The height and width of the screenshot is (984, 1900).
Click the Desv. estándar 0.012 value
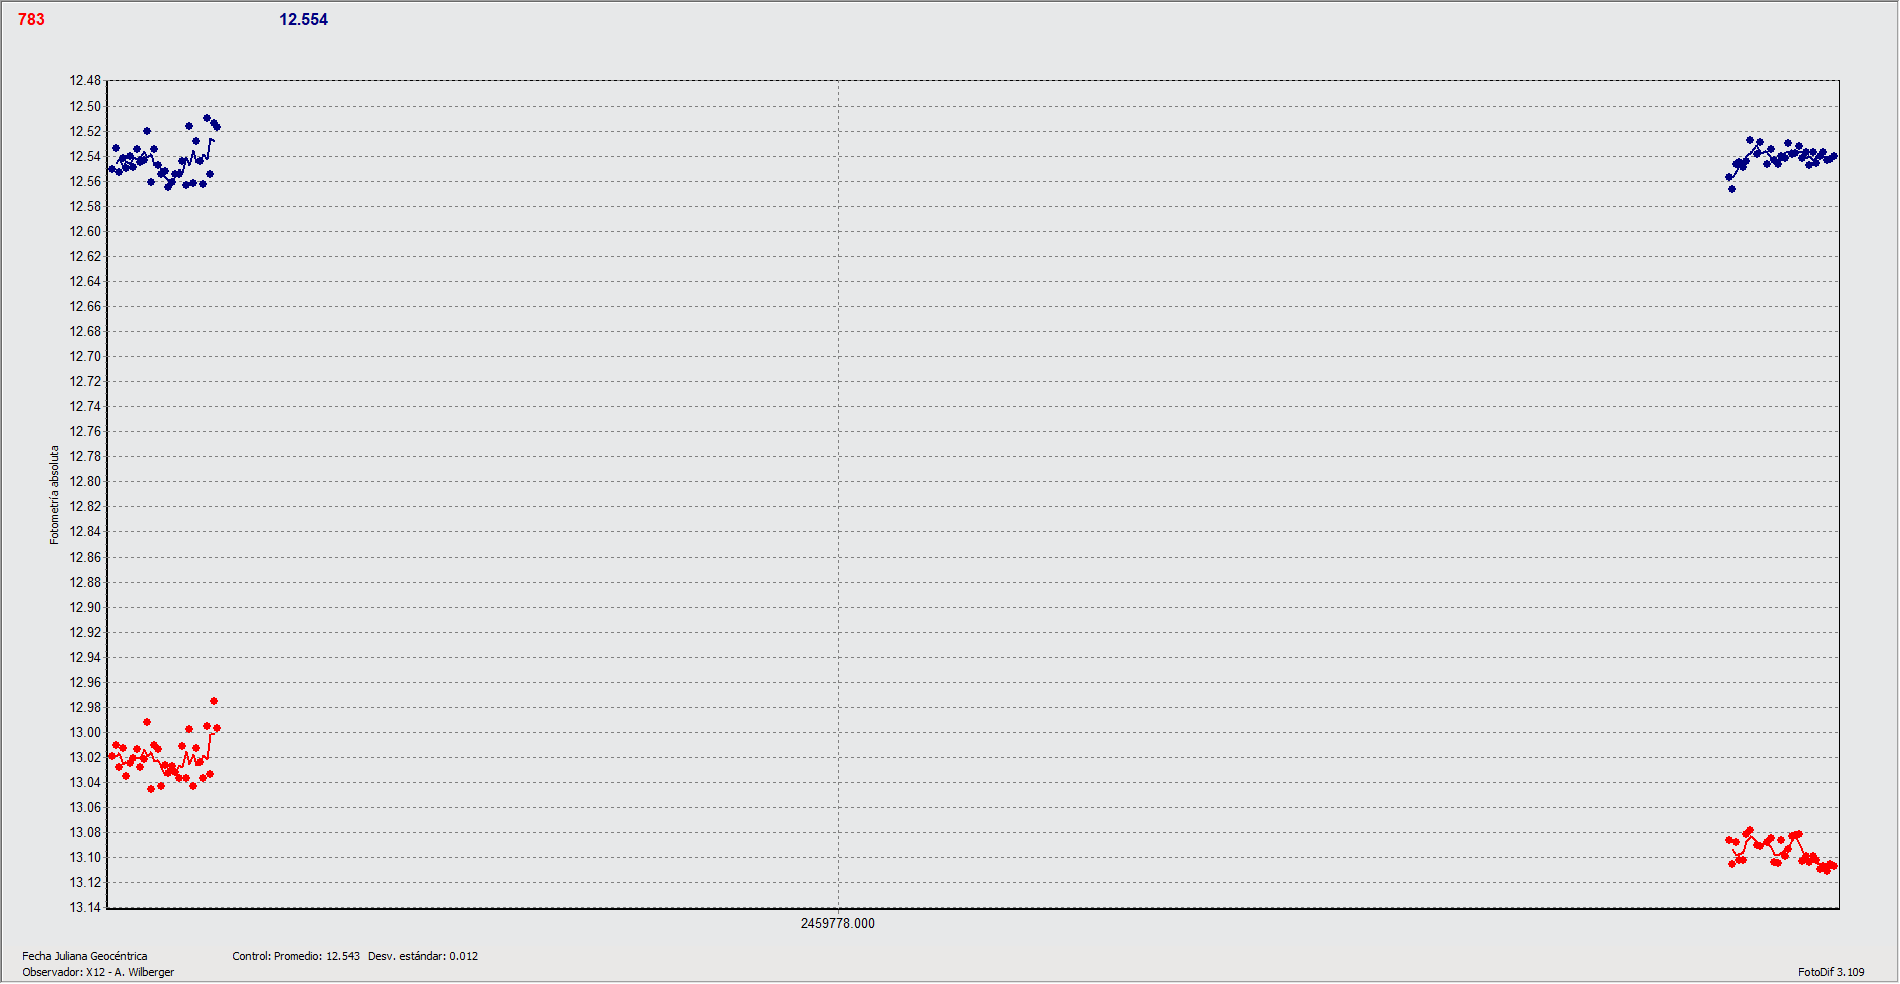423,957
